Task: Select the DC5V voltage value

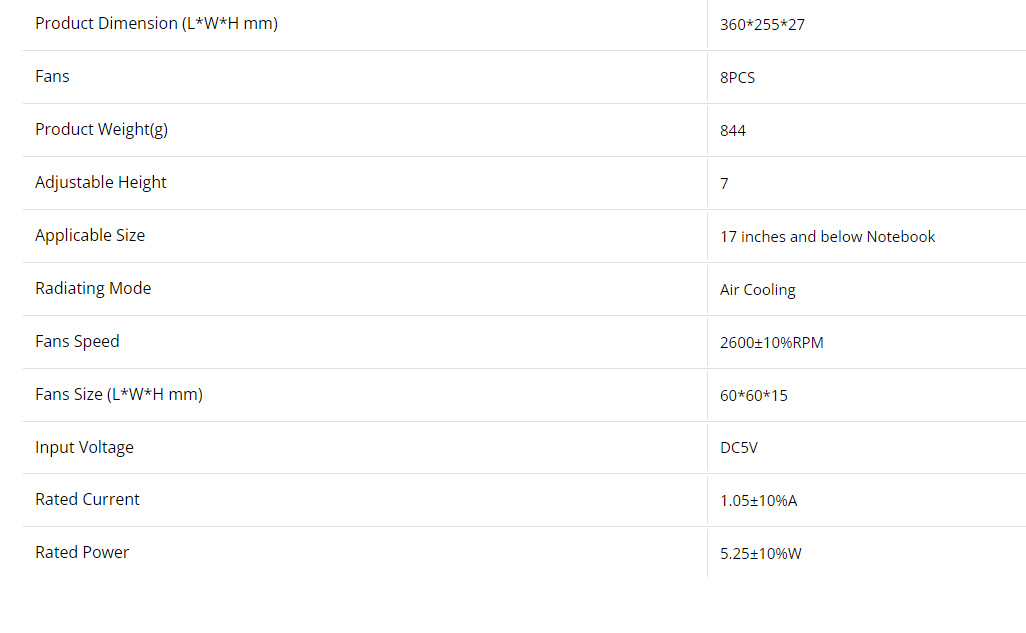Action: (x=739, y=448)
